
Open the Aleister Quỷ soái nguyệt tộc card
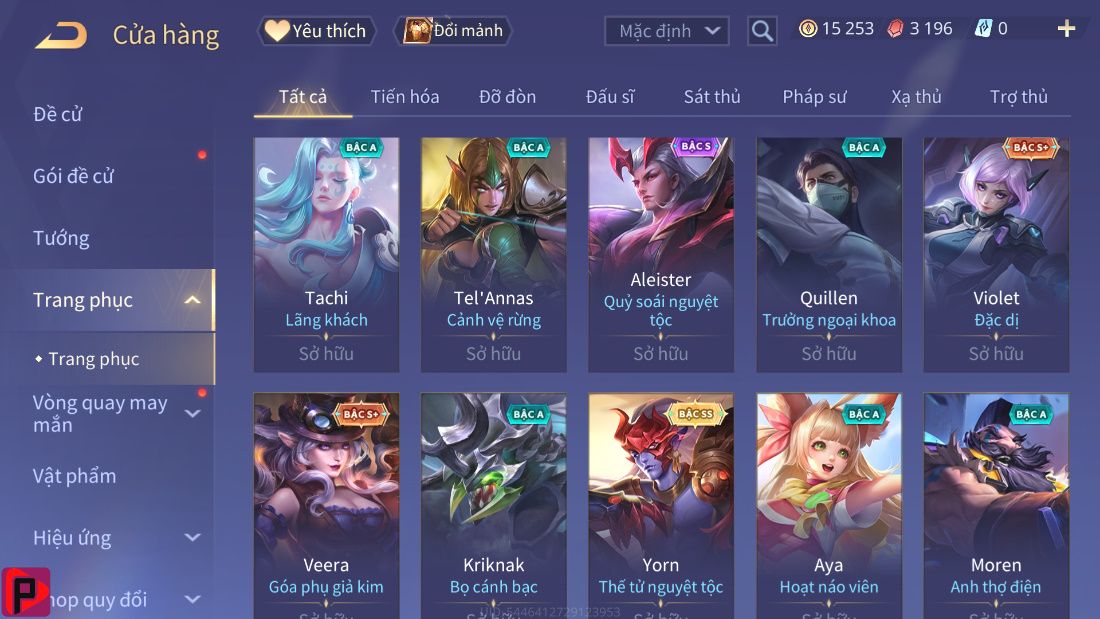(x=661, y=255)
